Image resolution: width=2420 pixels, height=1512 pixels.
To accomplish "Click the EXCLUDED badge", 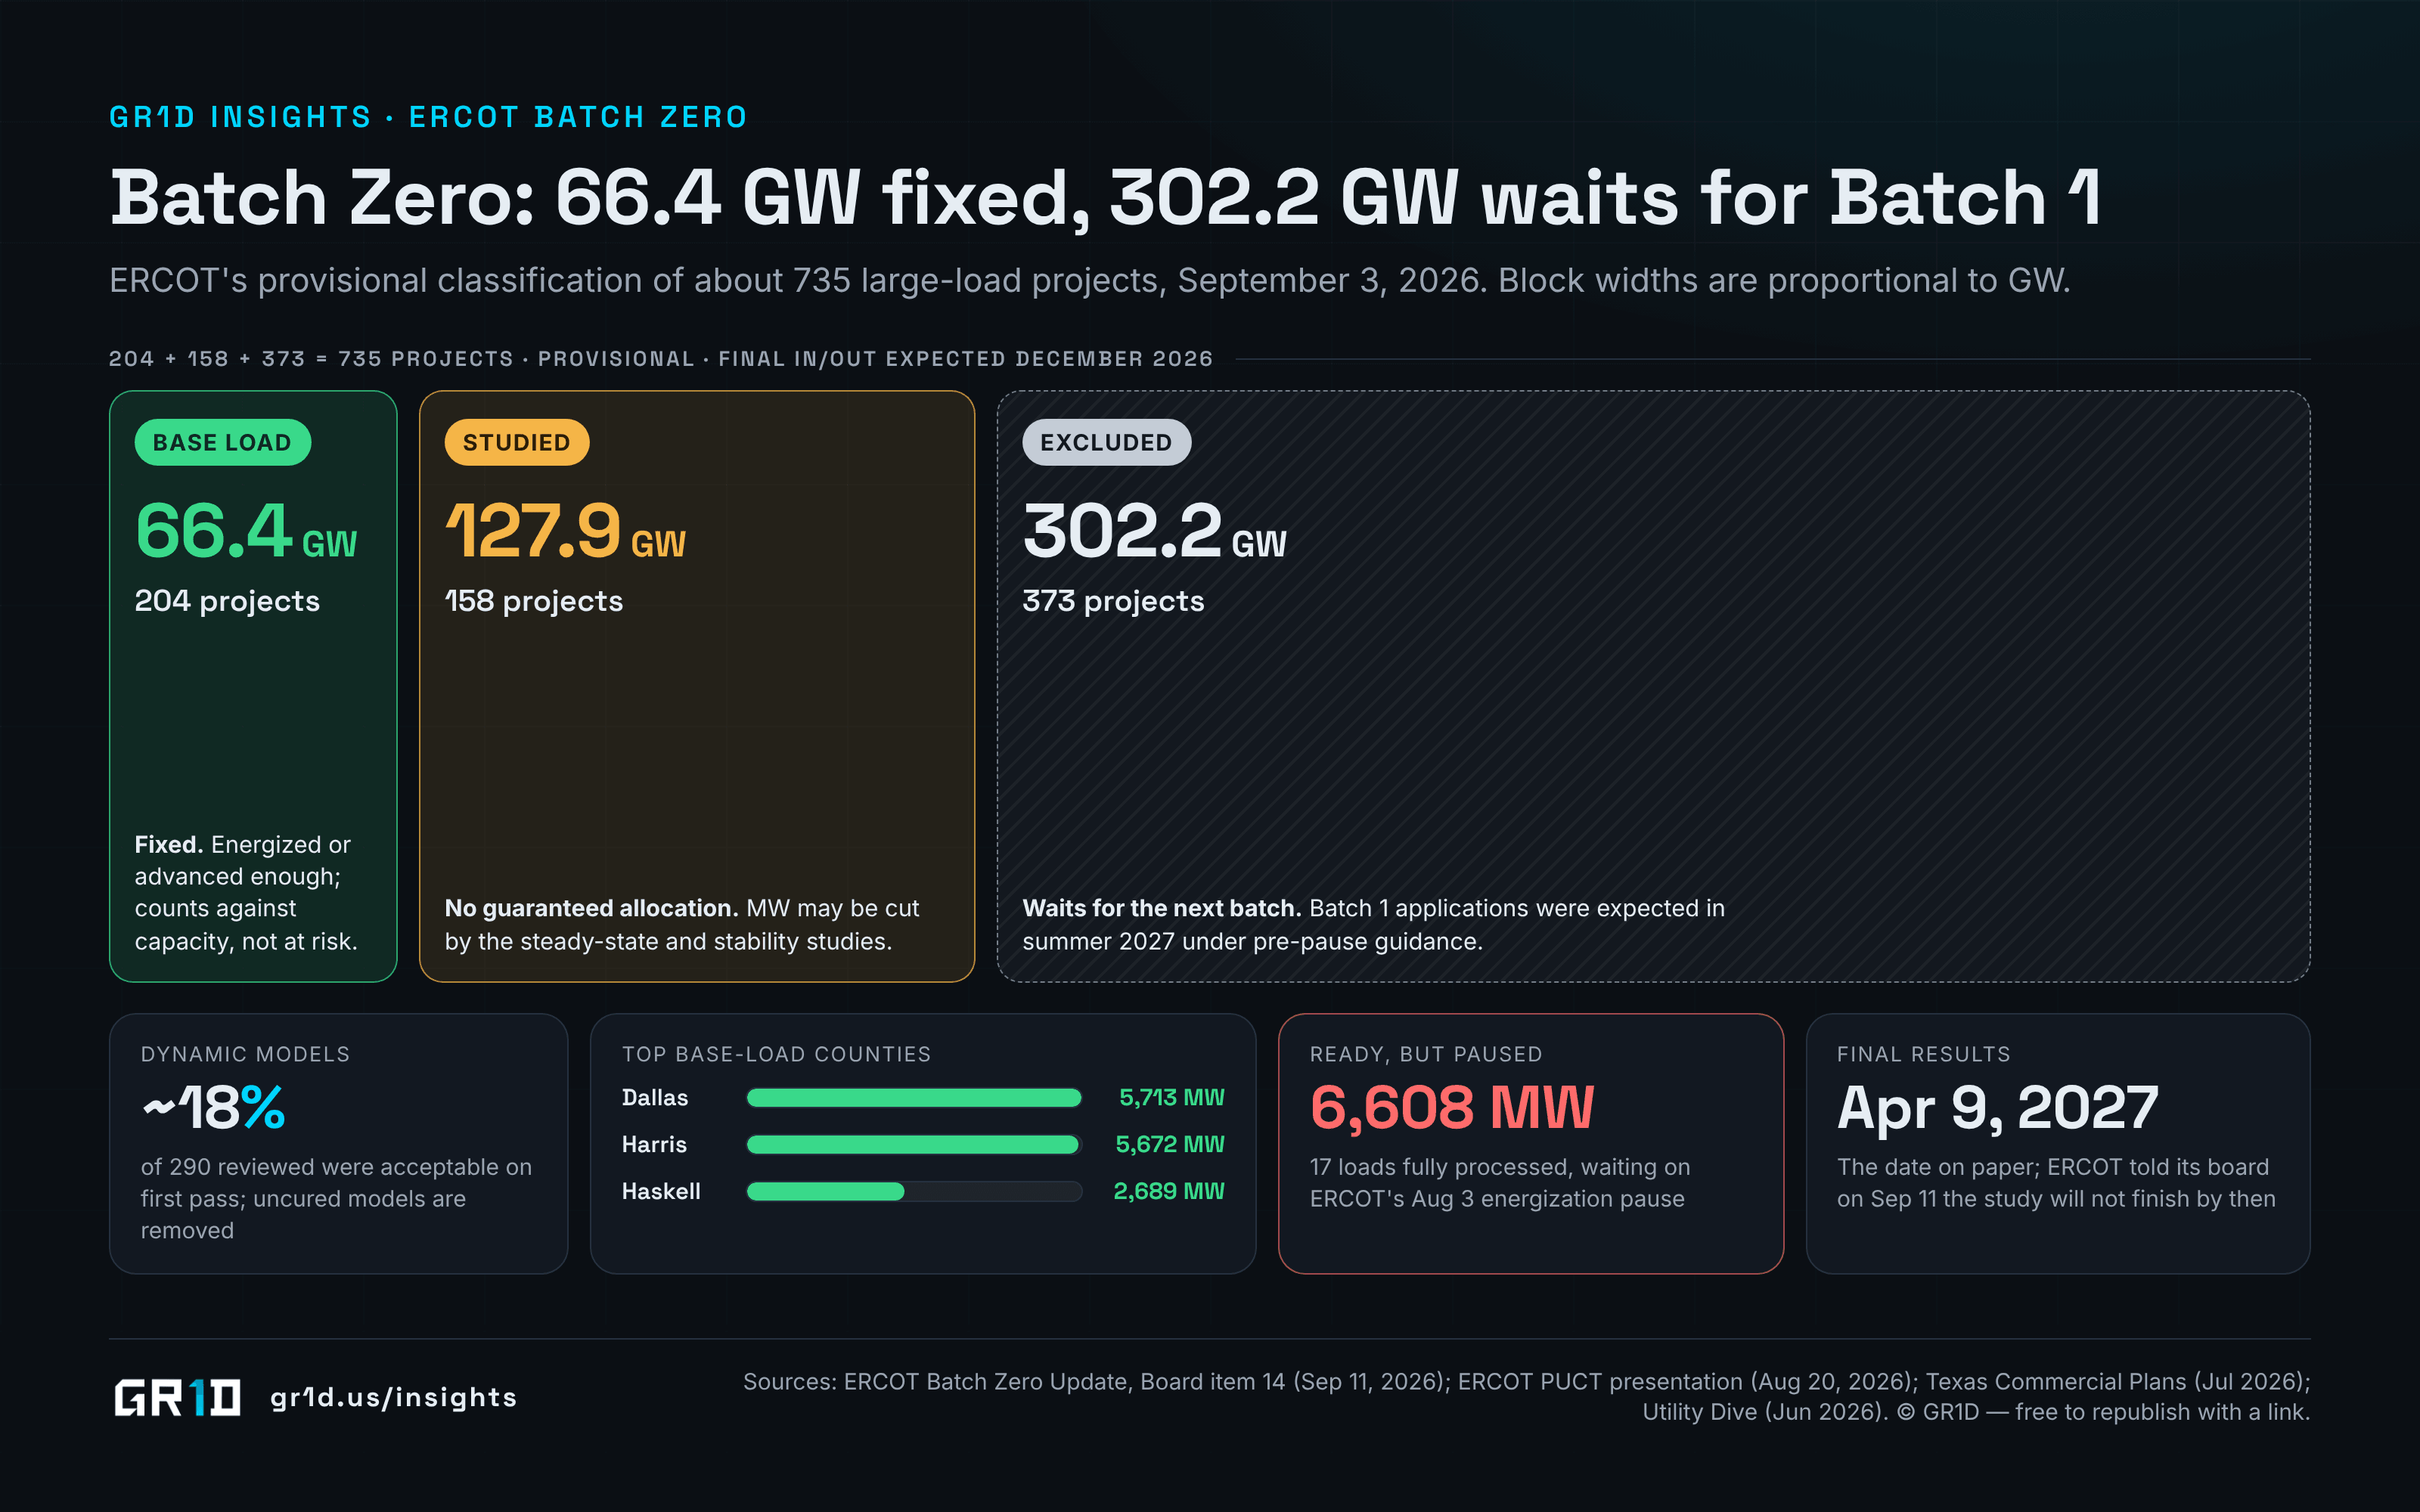I will (1106, 442).
